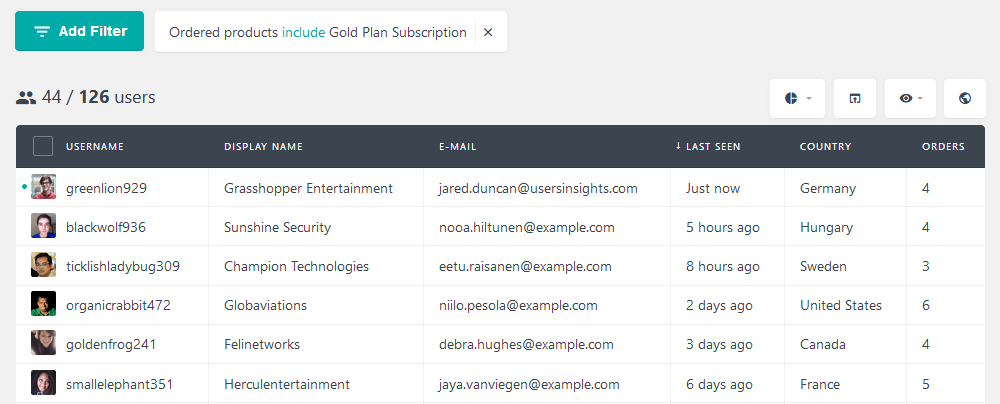Image resolution: width=1000 pixels, height=404 pixels.
Task: Open the globe map view
Action: click(x=964, y=98)
